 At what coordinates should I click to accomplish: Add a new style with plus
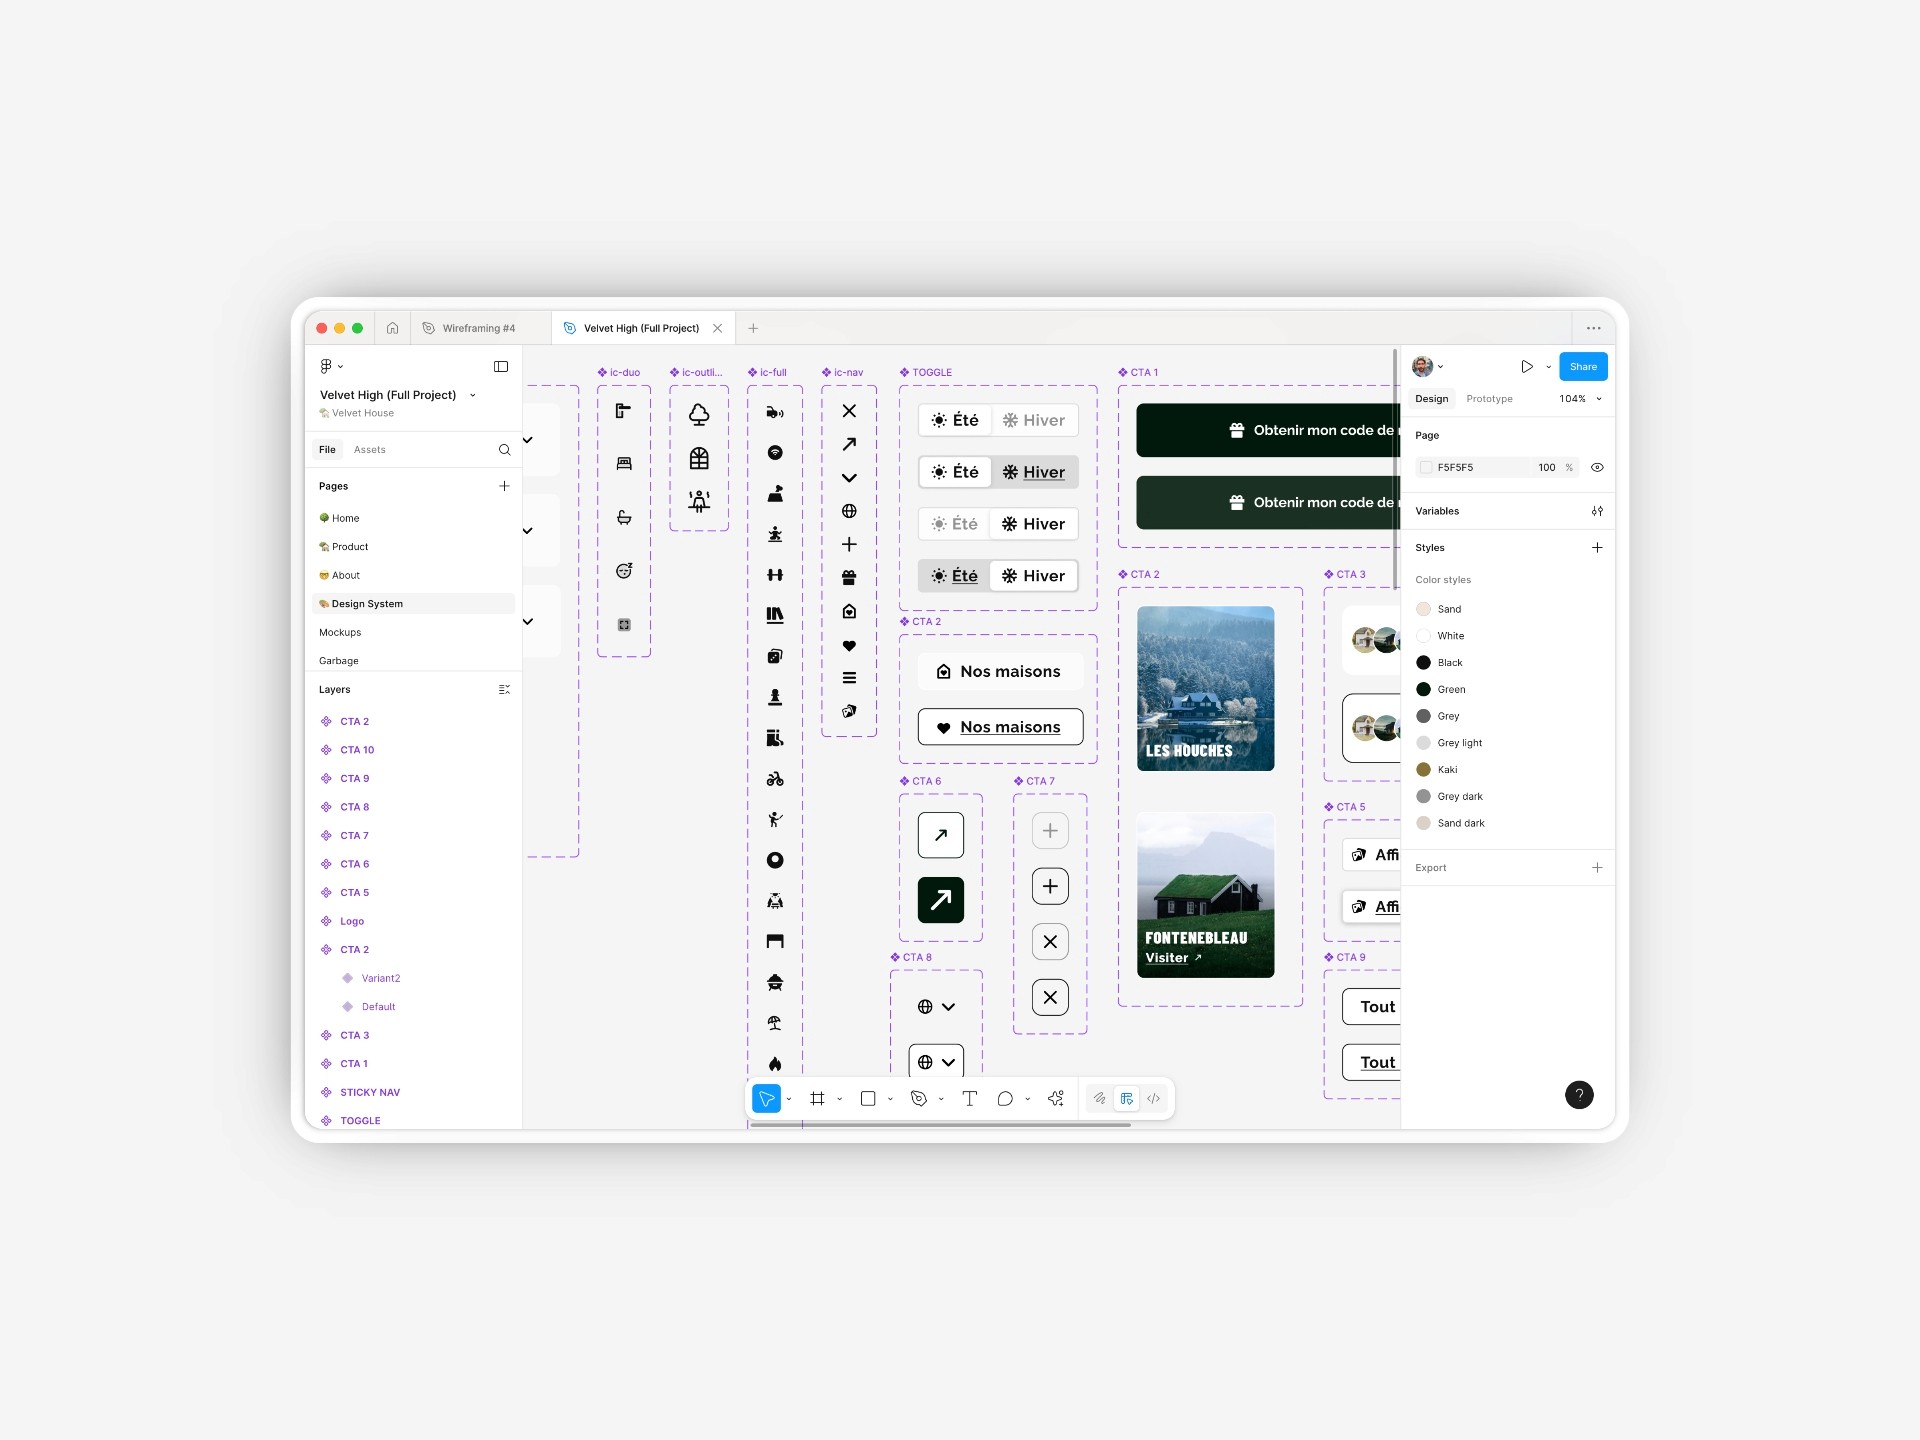point(1597,547)
